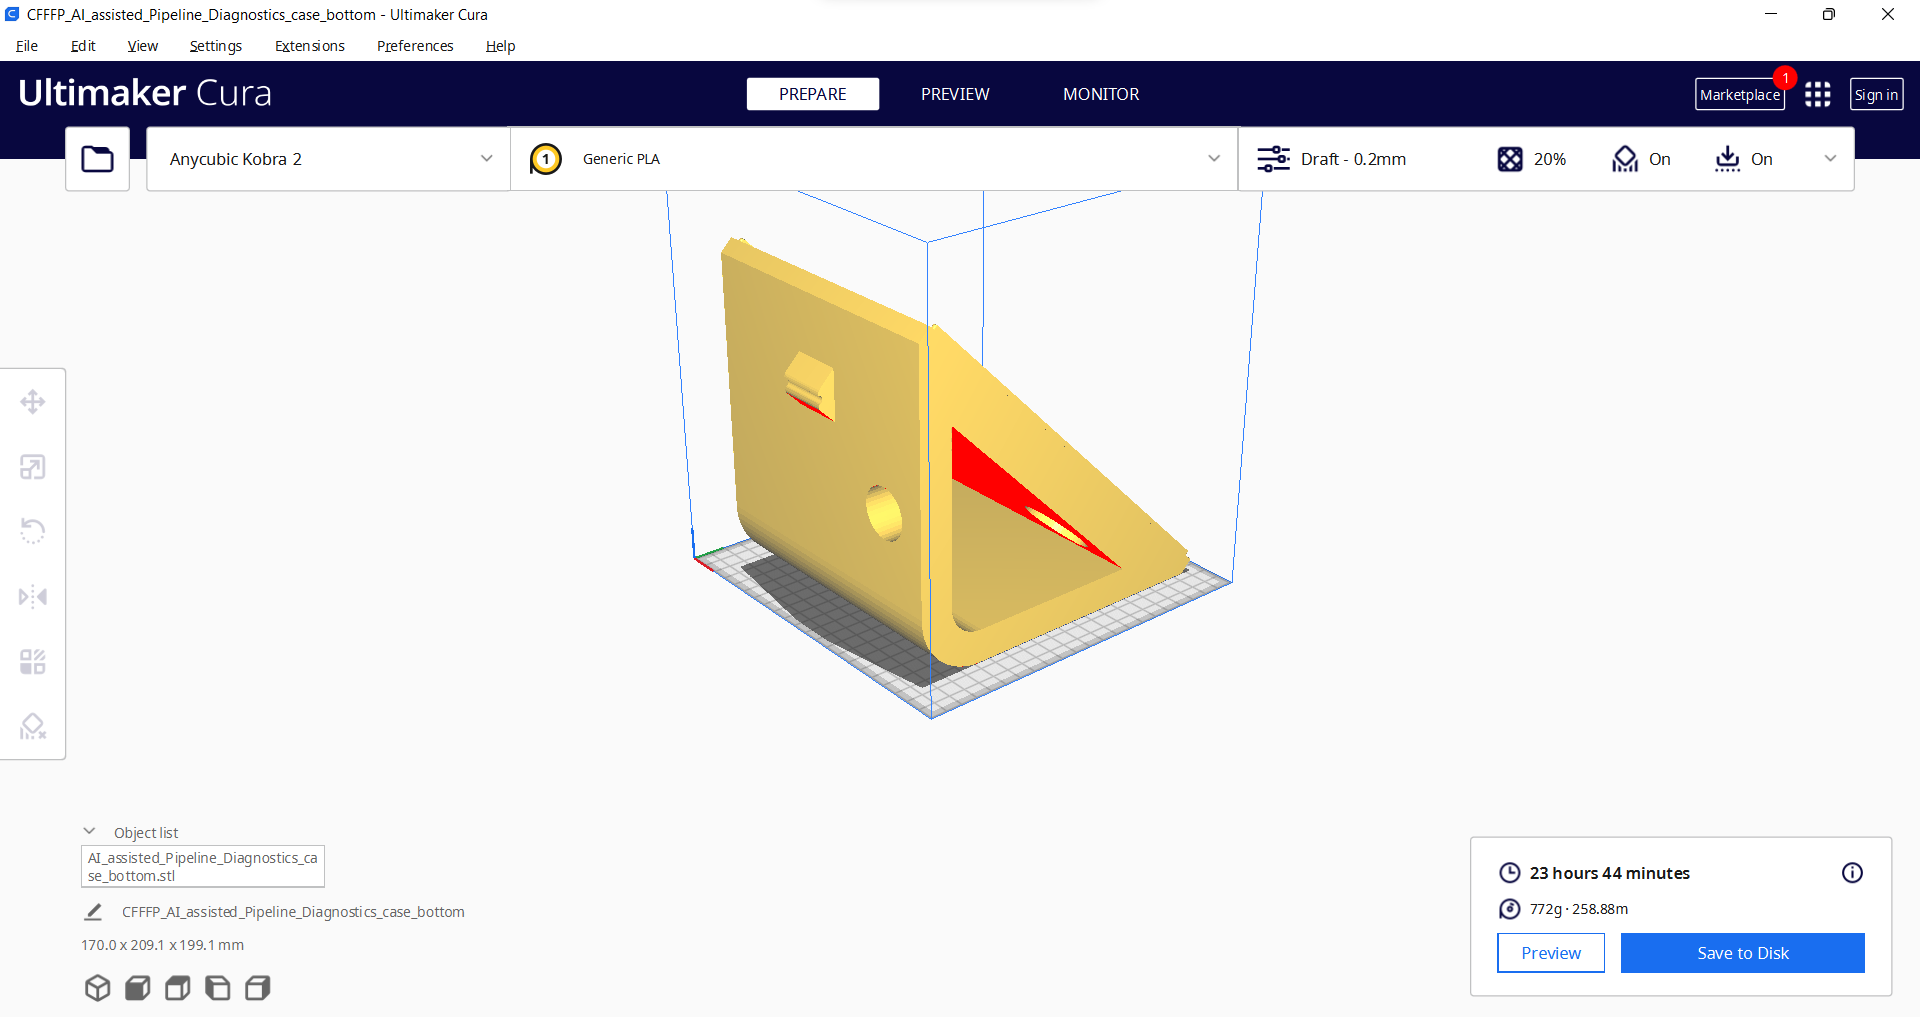
Task: Expand the print settings panel chevron
Action: (1830, 159)
